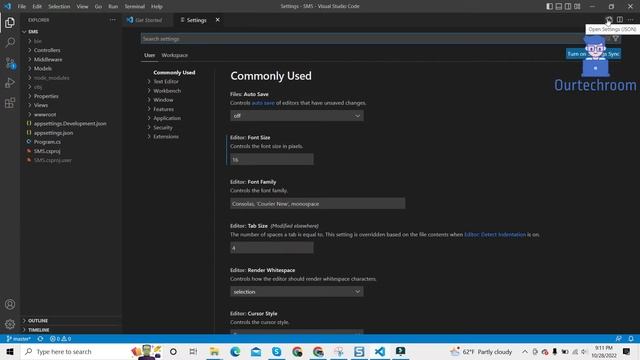Open Skype from the taskbar
This screenshot has height=360, width=640.
277,351
